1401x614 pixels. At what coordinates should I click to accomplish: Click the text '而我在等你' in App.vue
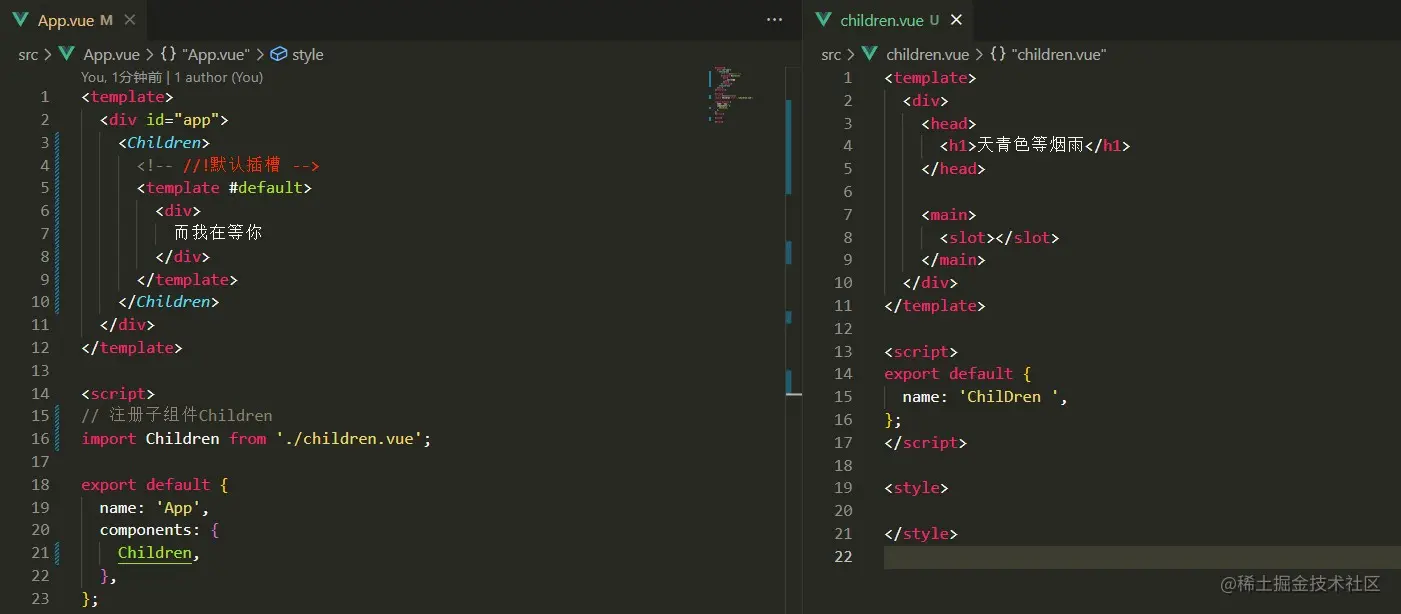[218, 234]
